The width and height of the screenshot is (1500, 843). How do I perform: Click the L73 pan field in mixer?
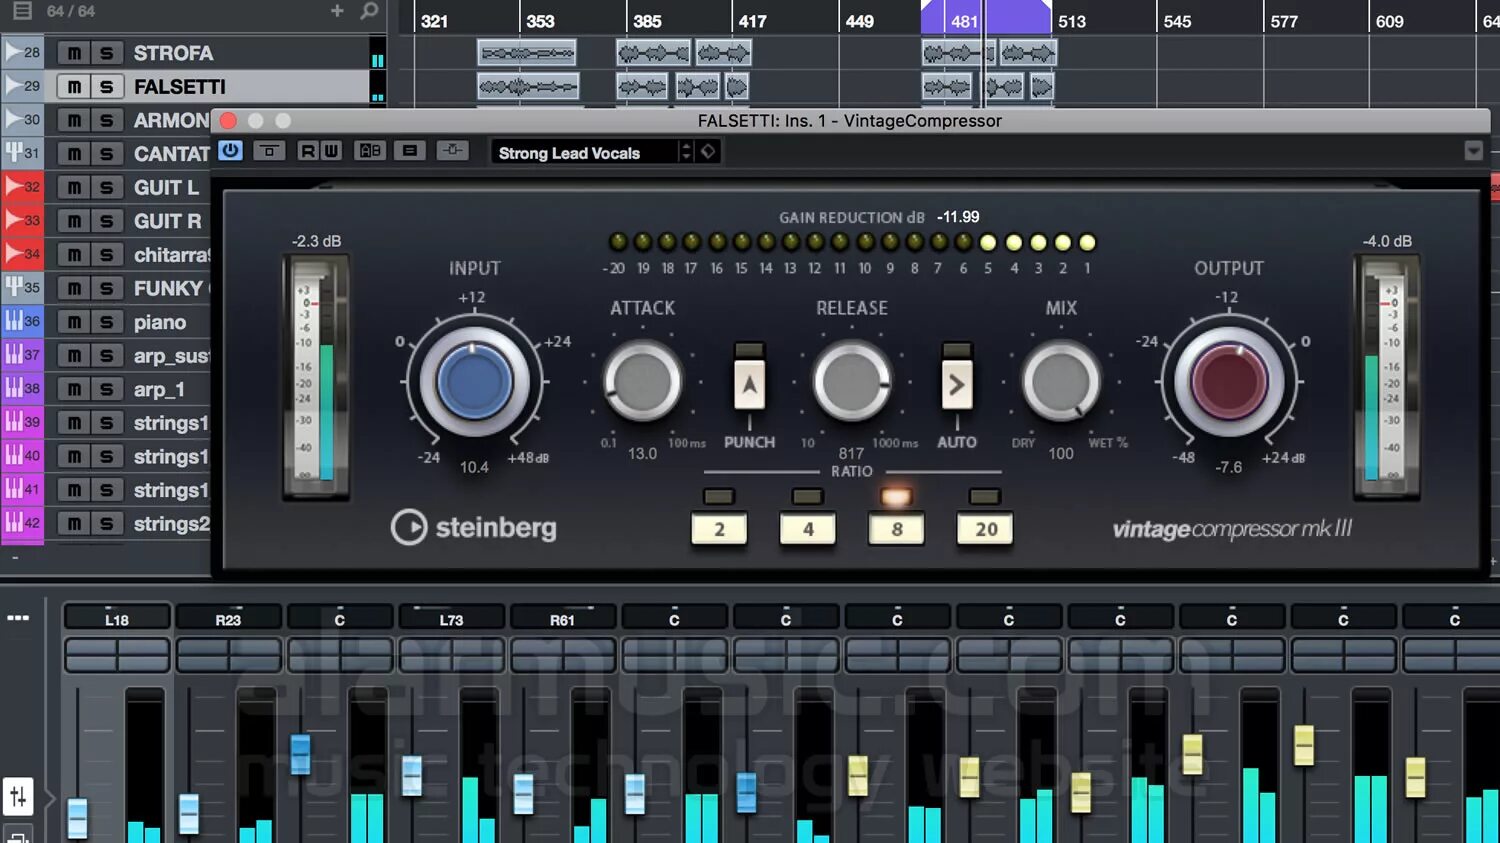click(x=451, y=619)
